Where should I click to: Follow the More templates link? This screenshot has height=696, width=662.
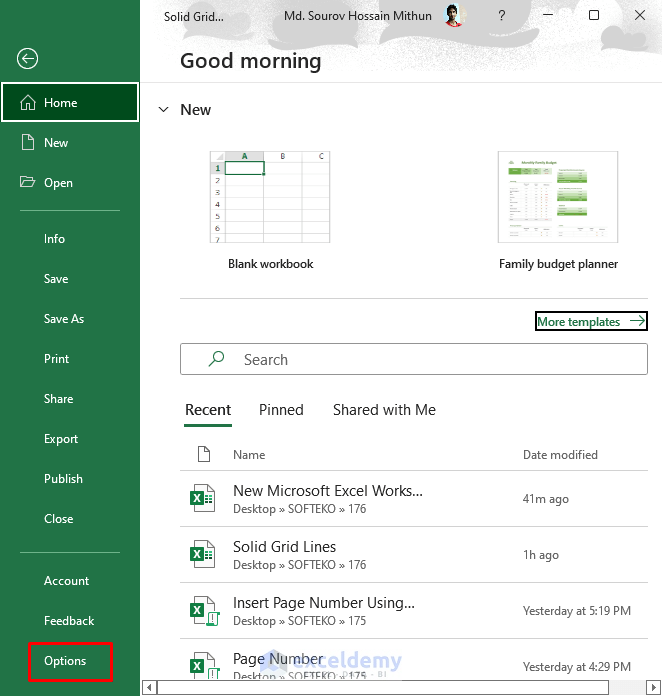[x=591, y=321]
